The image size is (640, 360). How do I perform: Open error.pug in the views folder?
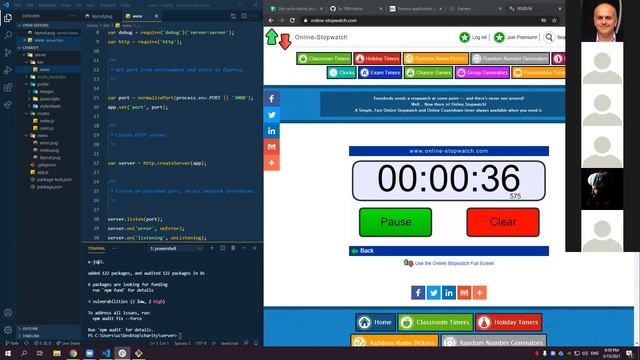click(49, 143)
